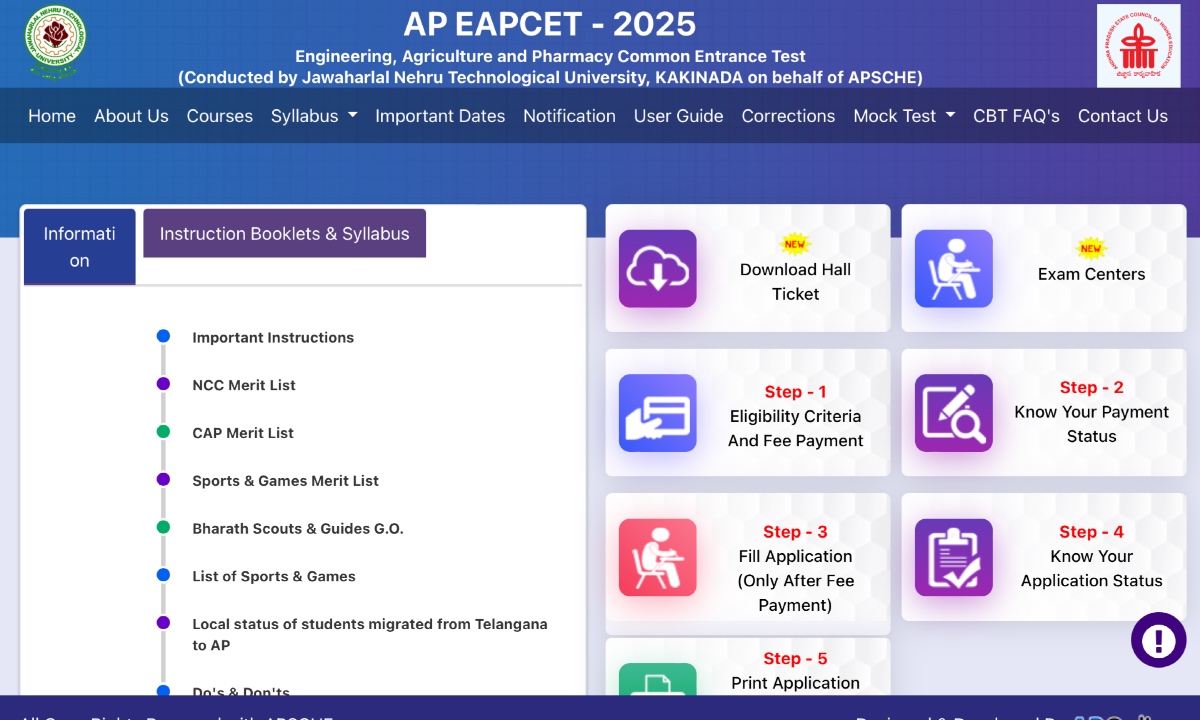1200x720 pixels.
Task: Click the green bullet beside CAP Merit List
Action: pyautogui.click(x=163, y=432)
